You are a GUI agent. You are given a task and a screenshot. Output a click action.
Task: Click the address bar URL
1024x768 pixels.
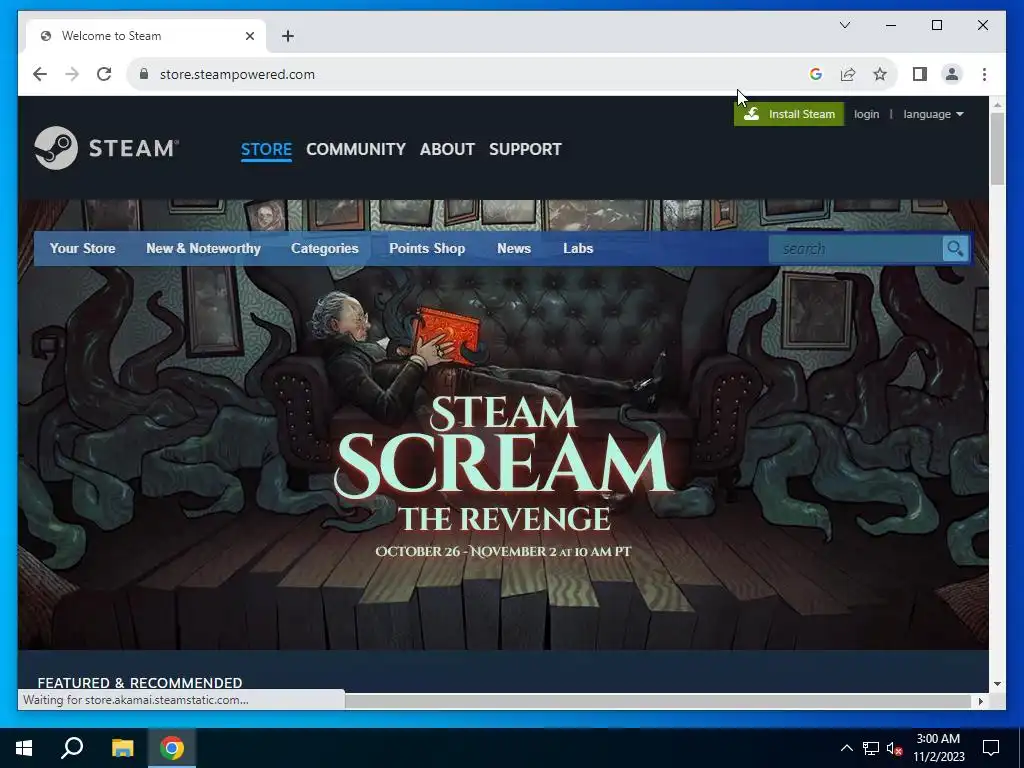[x=237, y=74]
